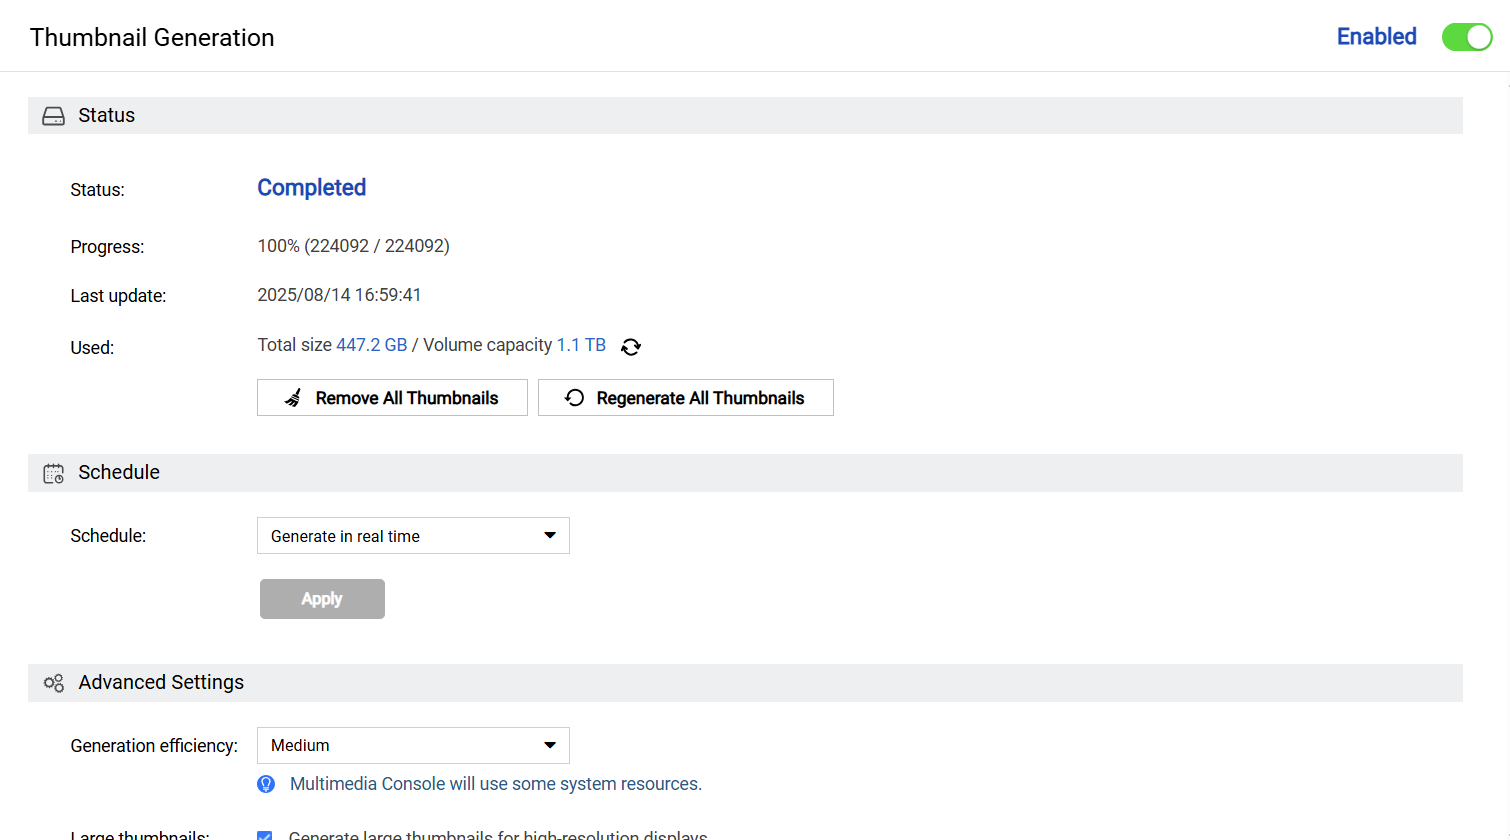1510x840 pixels.
Task: Click the gray Apply button
Action: click(322, 599)
